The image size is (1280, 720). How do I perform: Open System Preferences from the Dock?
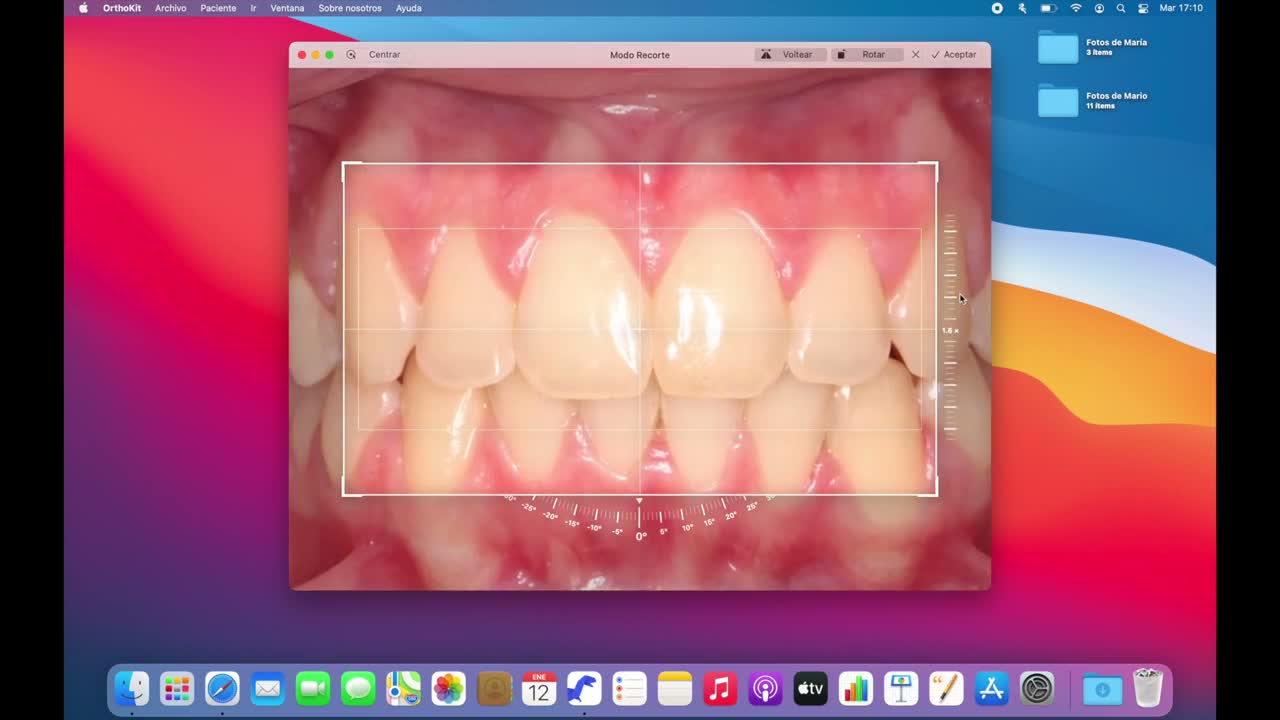point(1037,688)
